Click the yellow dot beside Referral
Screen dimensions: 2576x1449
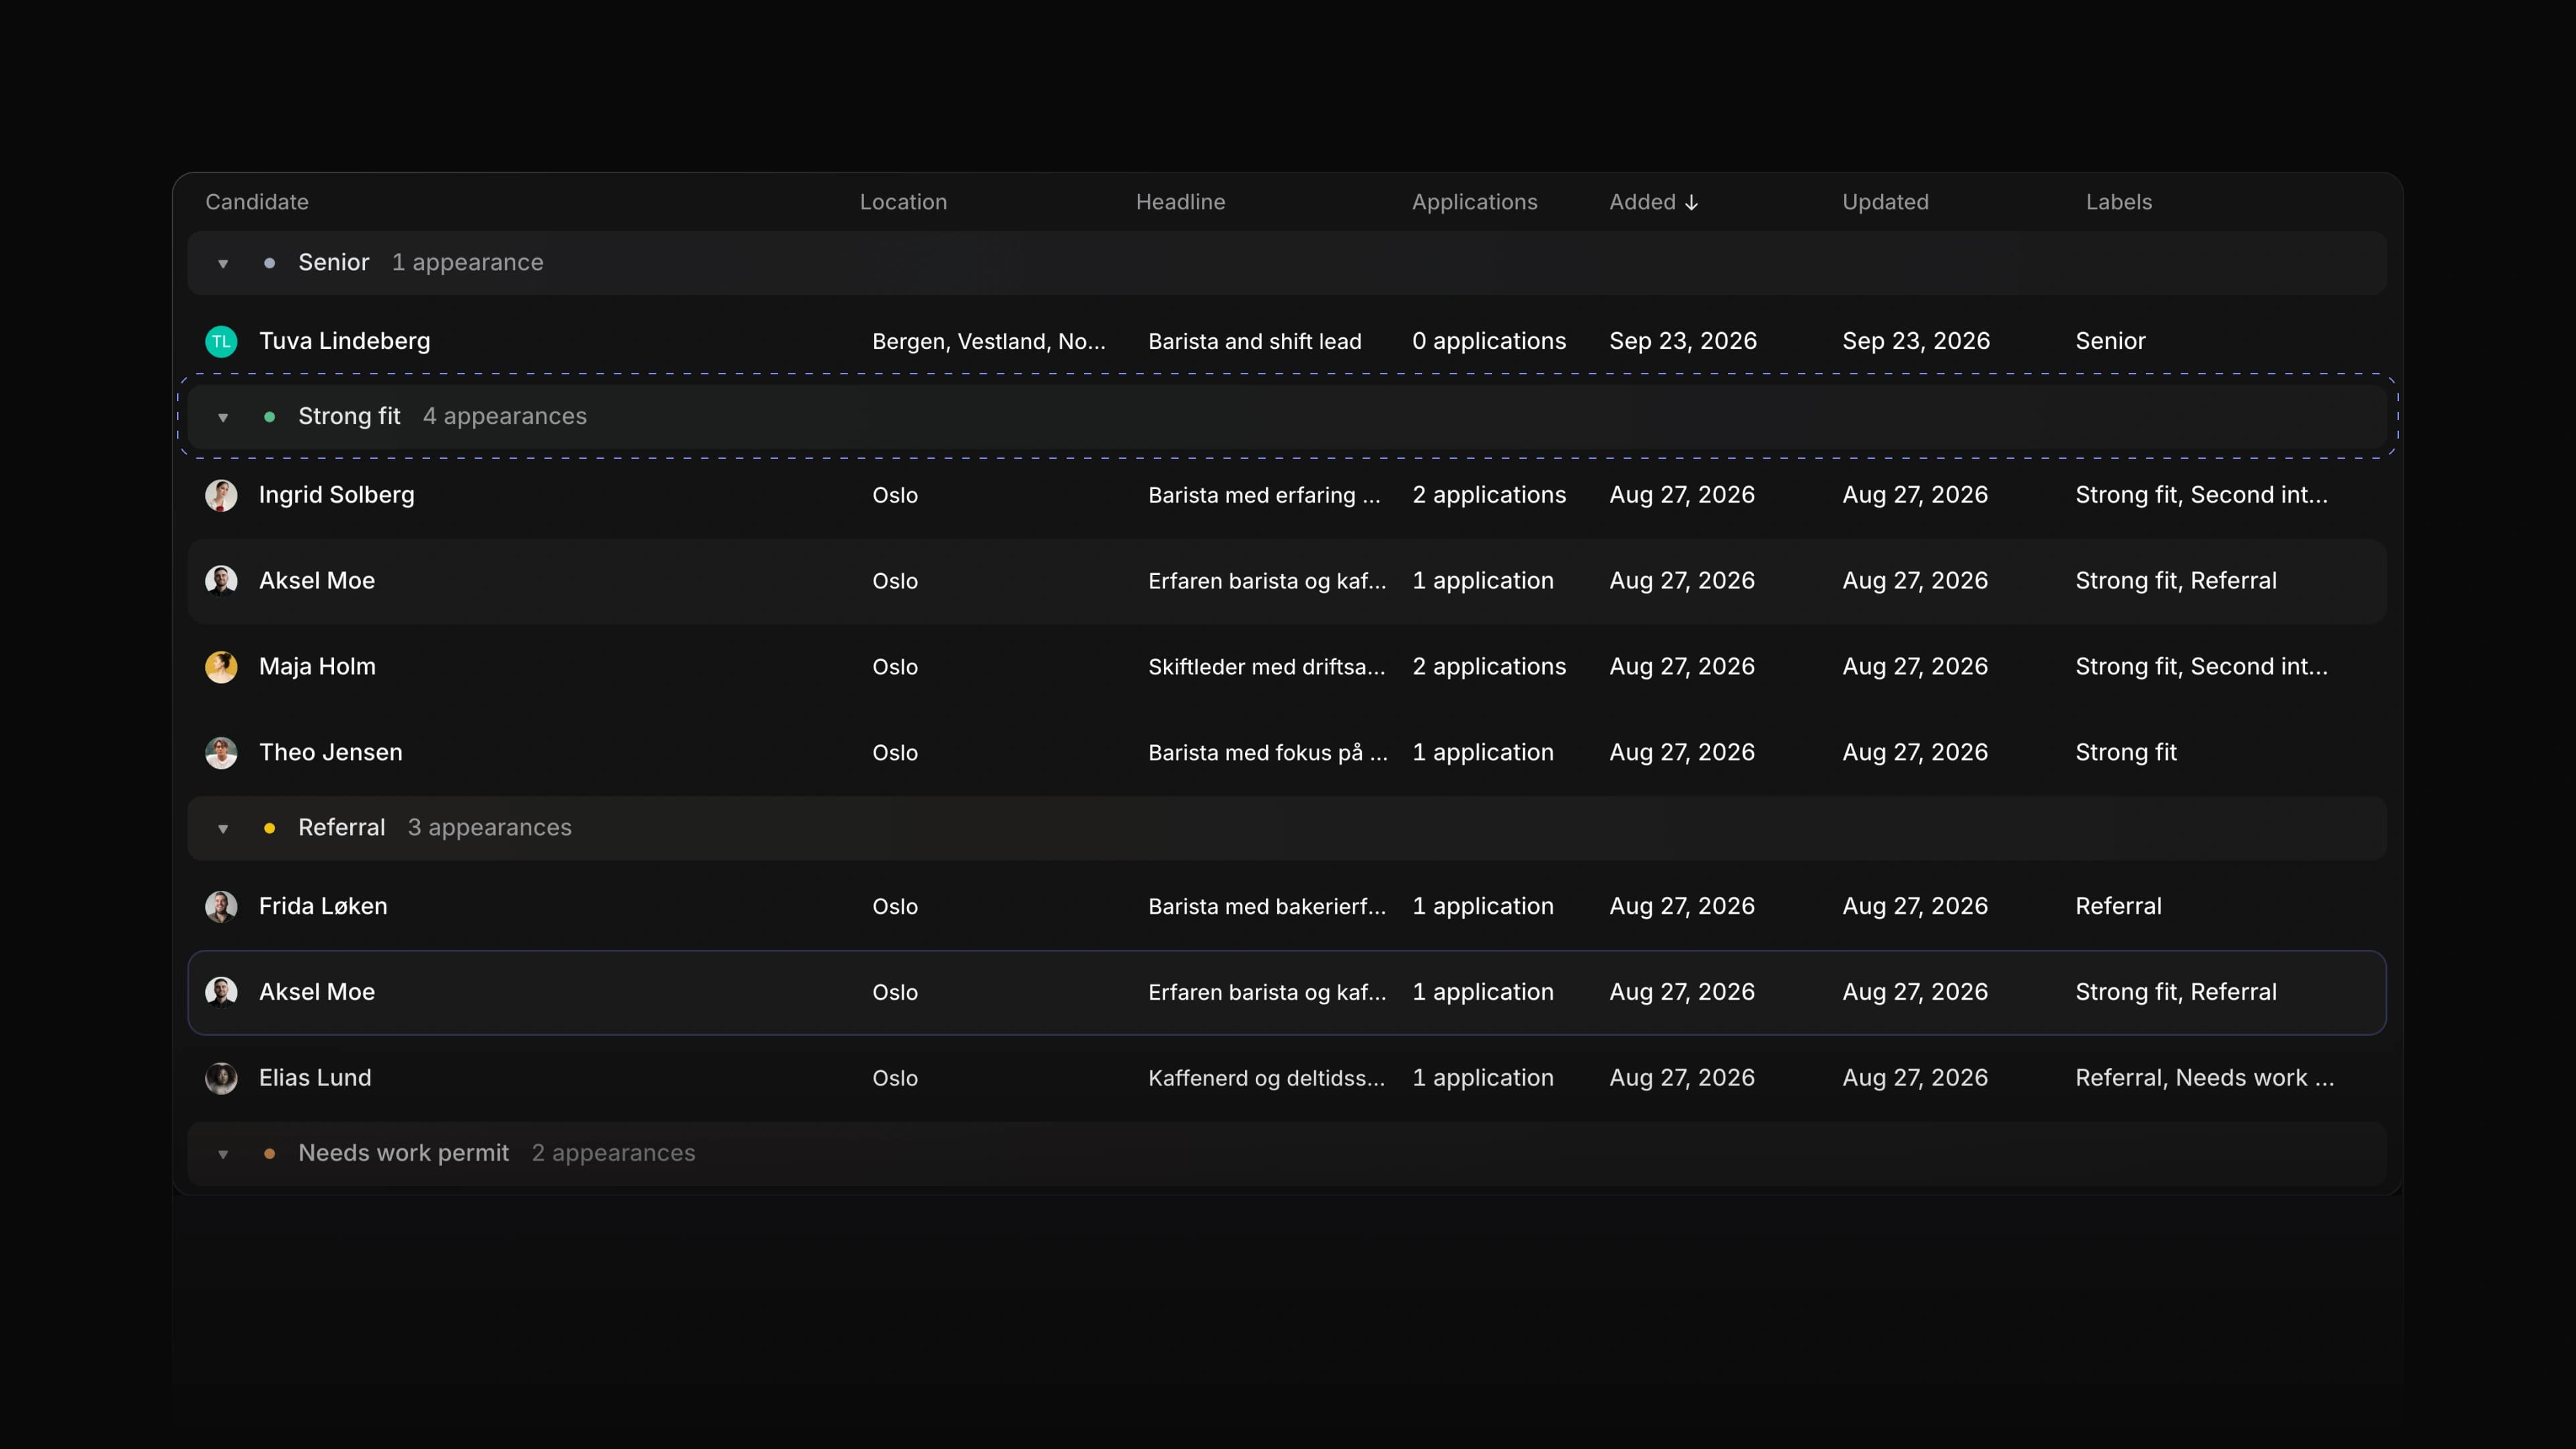(269, 828)
